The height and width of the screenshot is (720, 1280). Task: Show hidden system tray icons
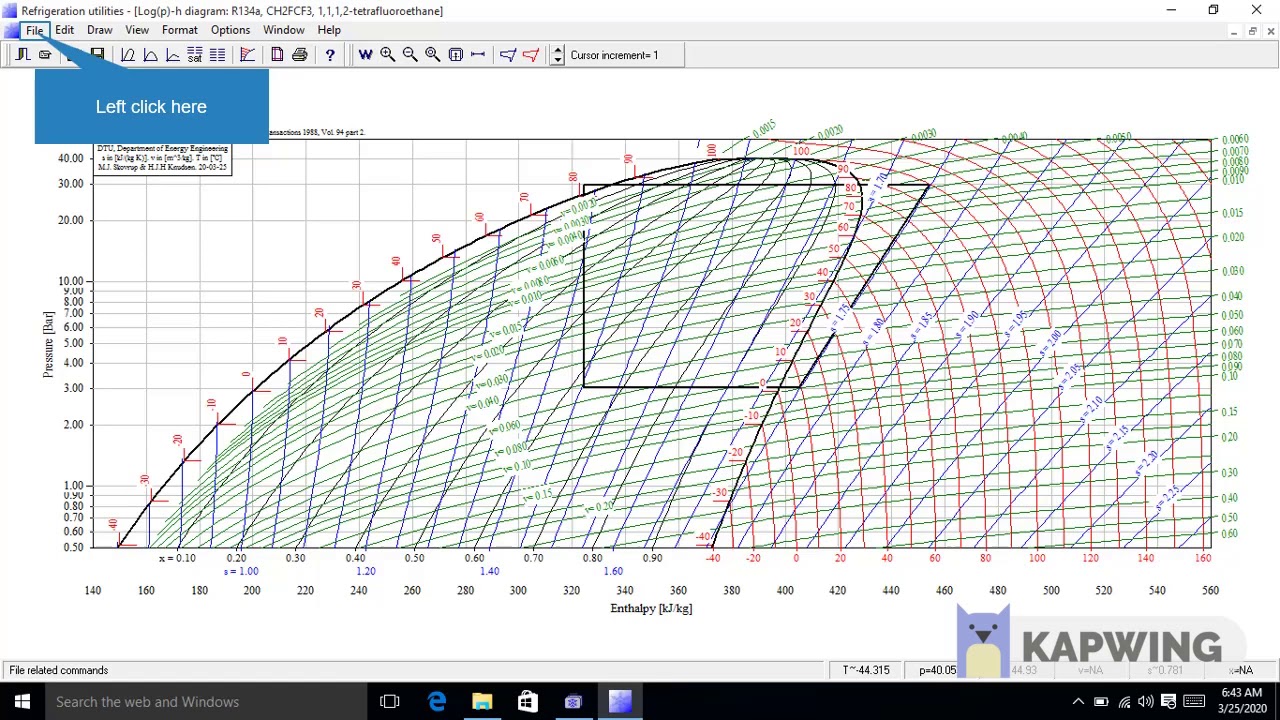coord(1078,702)
